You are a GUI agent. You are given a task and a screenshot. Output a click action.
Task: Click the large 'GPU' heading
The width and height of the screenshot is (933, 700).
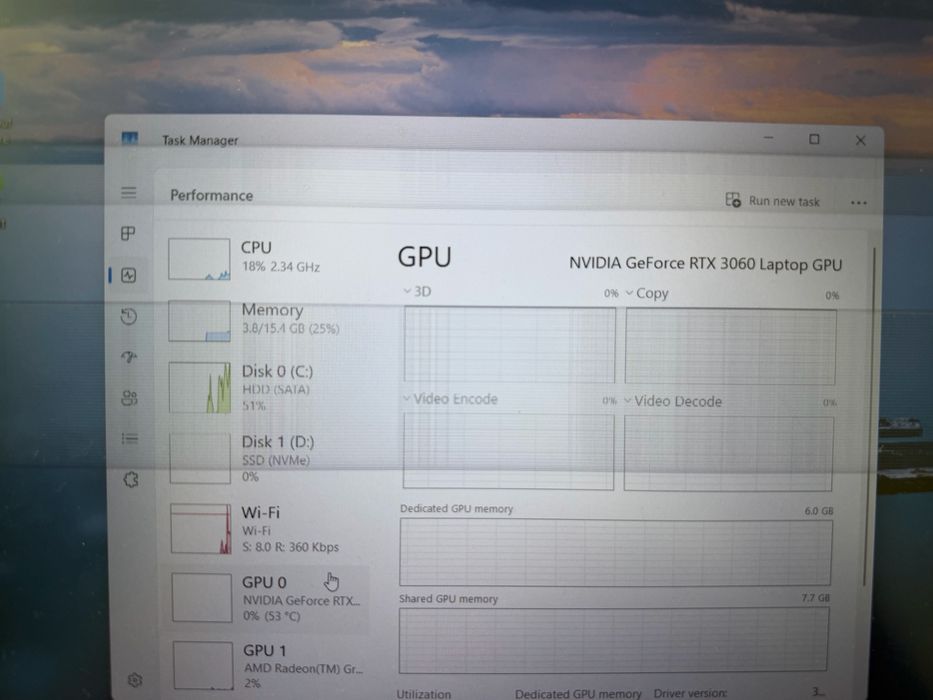pos(424,257)
